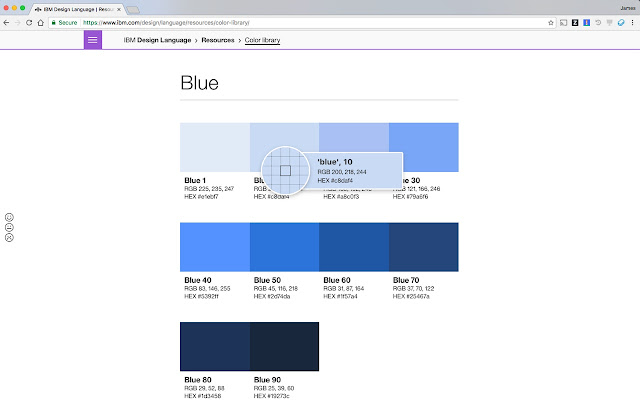Select the Blue 40 color swatch
Screen dimensions: 640x400
click(215, 247)
